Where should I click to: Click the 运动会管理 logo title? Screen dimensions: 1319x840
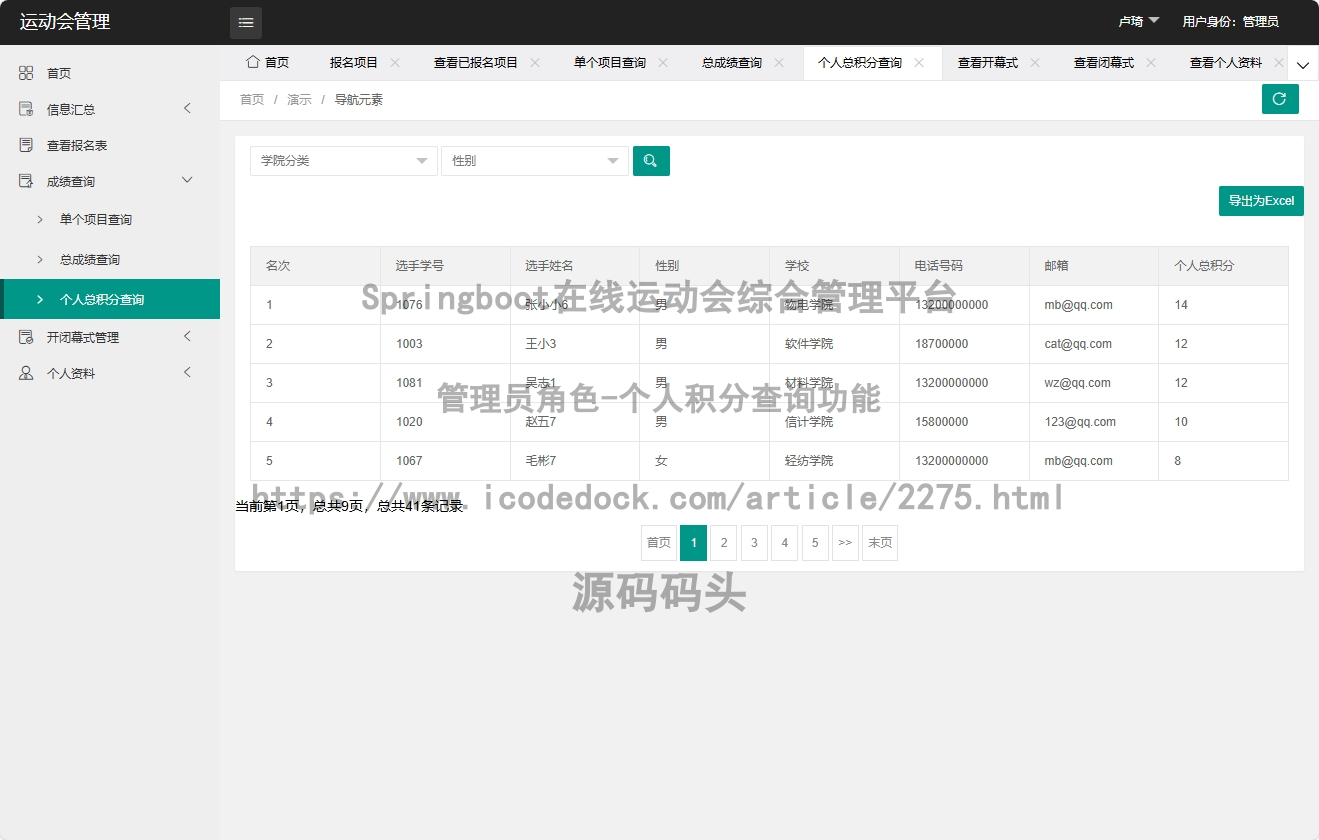(65, 22)
